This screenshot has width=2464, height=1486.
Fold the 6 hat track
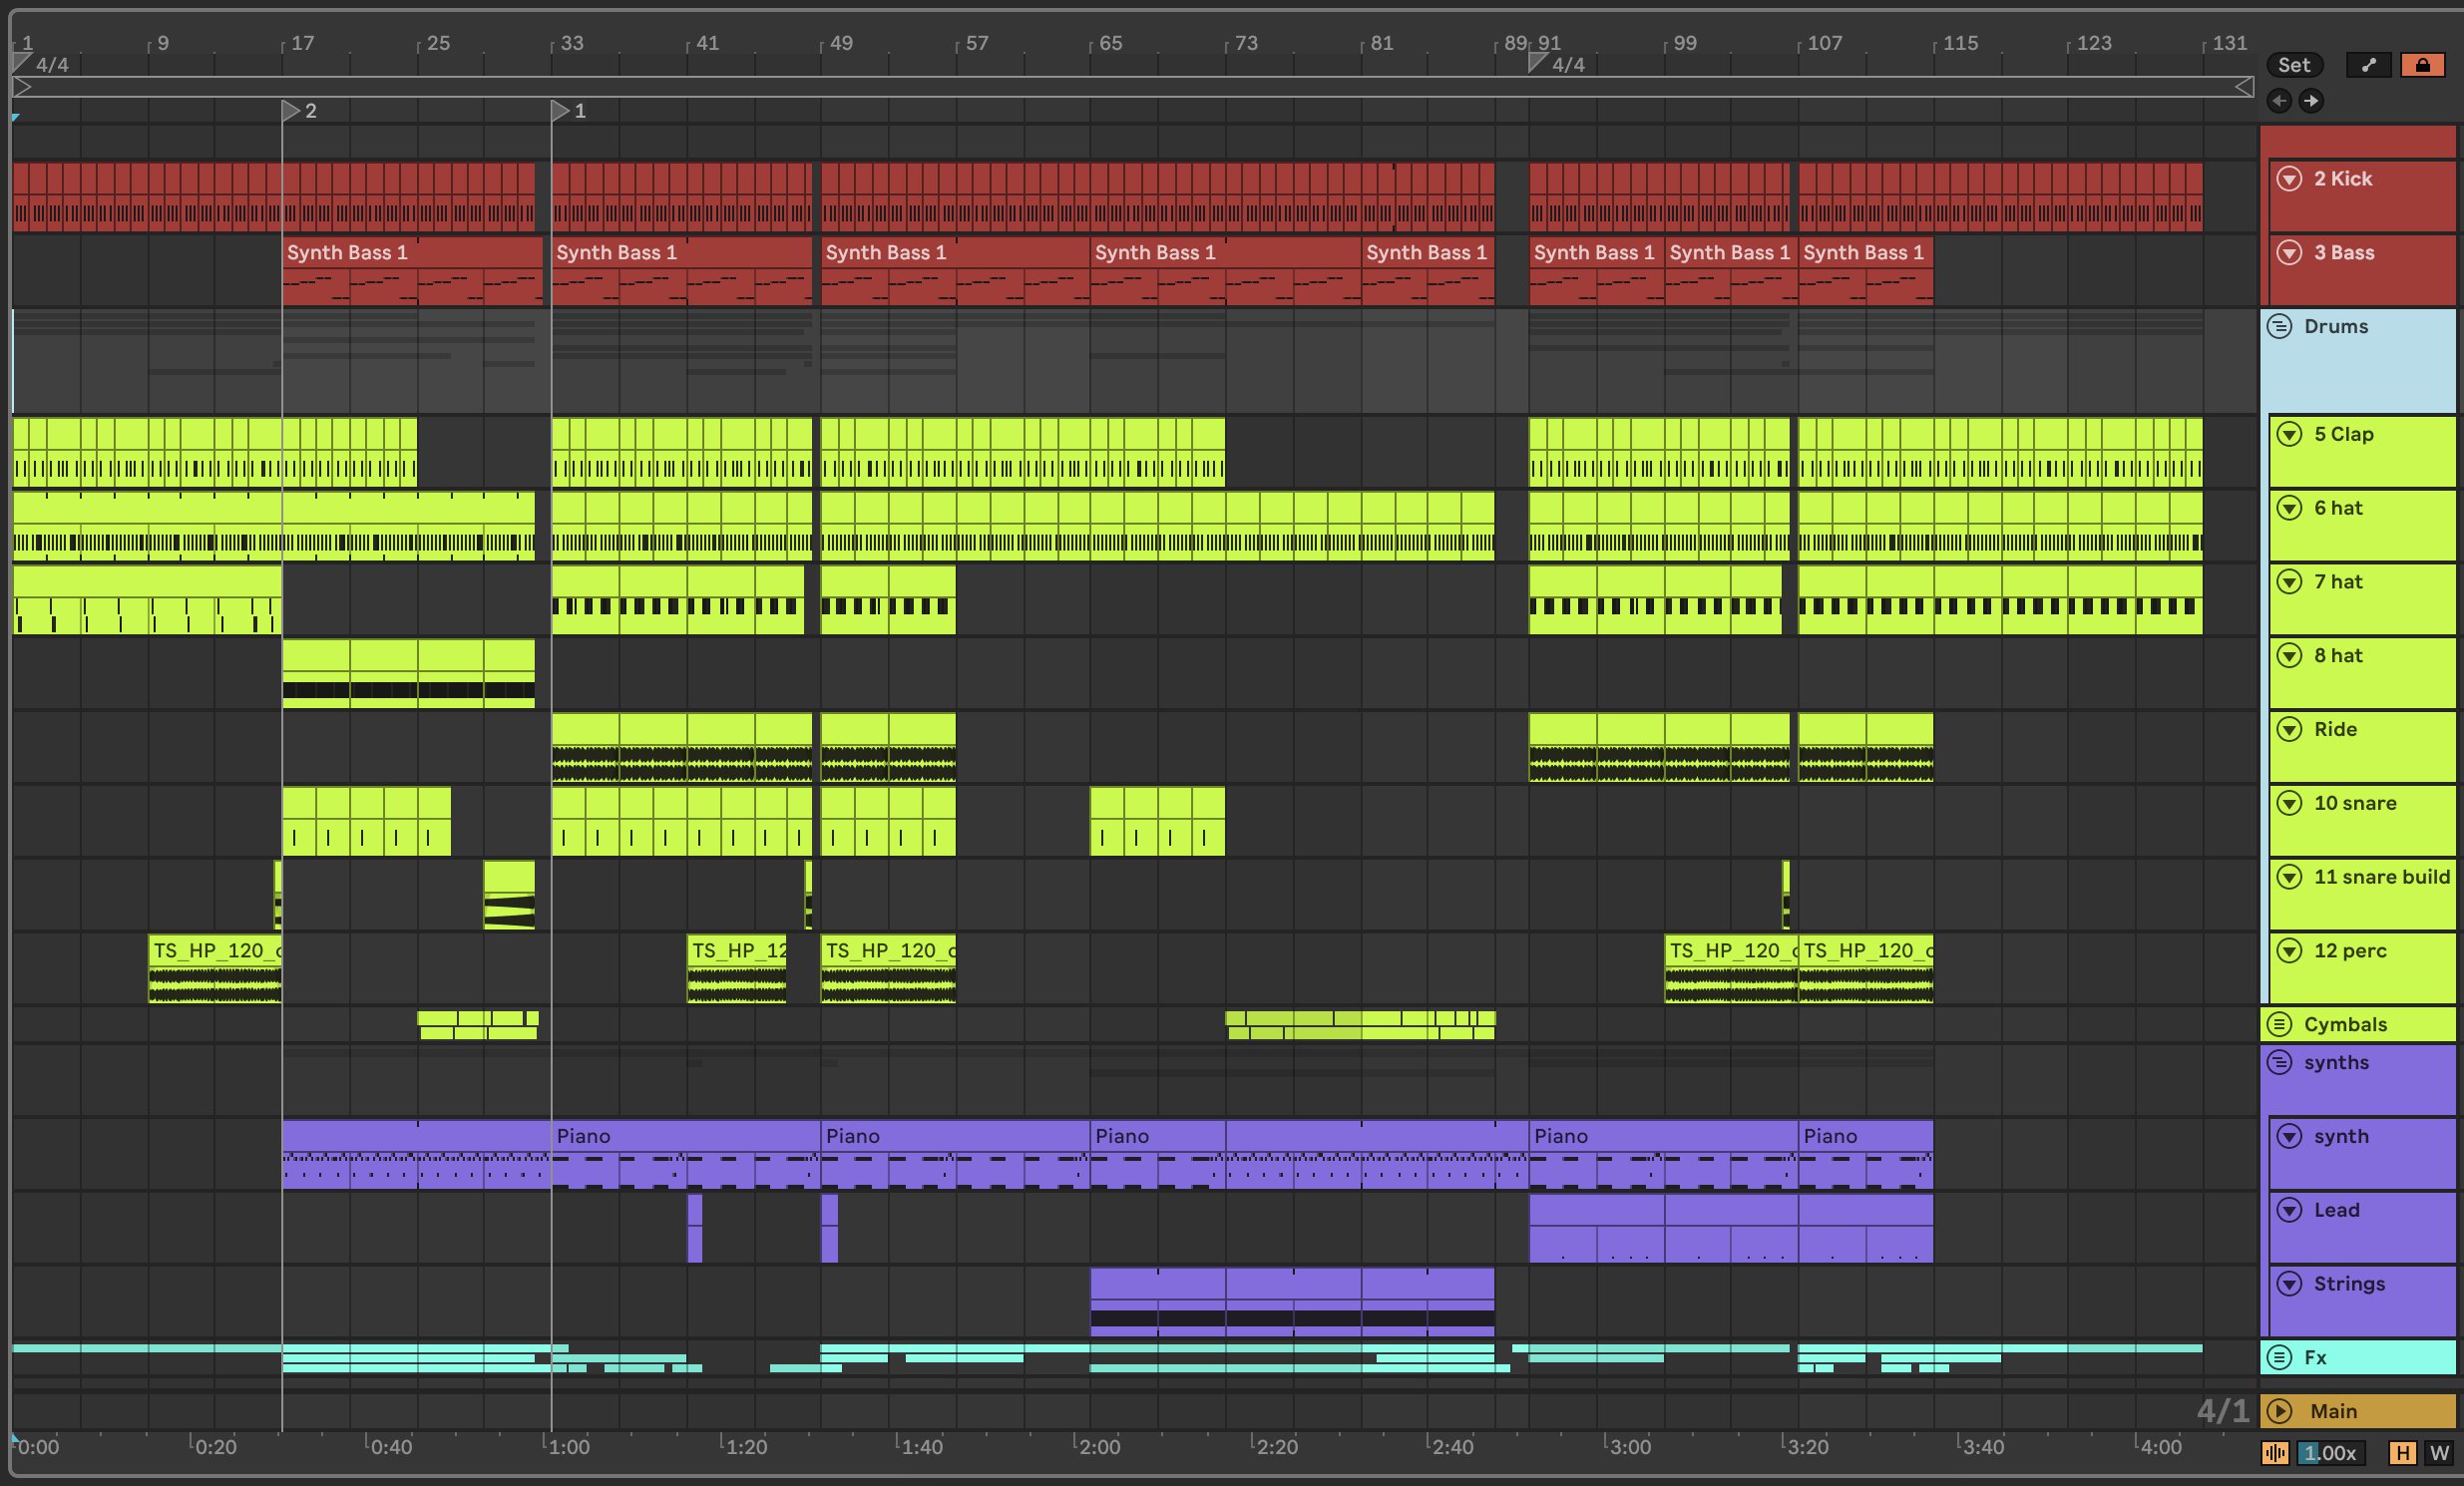pos(2289,508)
